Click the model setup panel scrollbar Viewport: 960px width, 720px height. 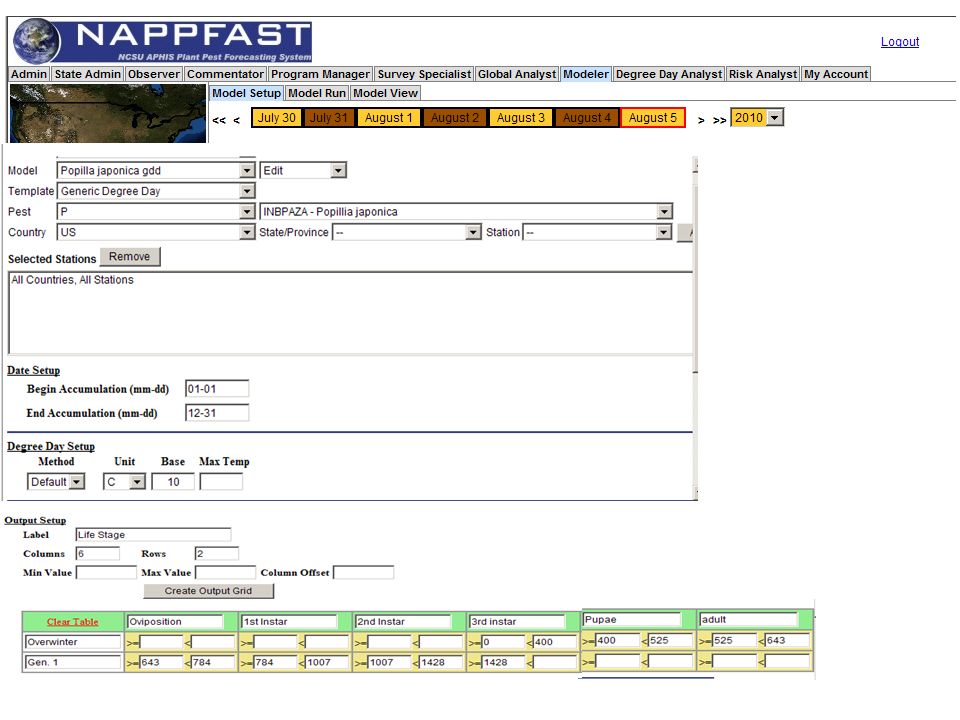(695, 328)
